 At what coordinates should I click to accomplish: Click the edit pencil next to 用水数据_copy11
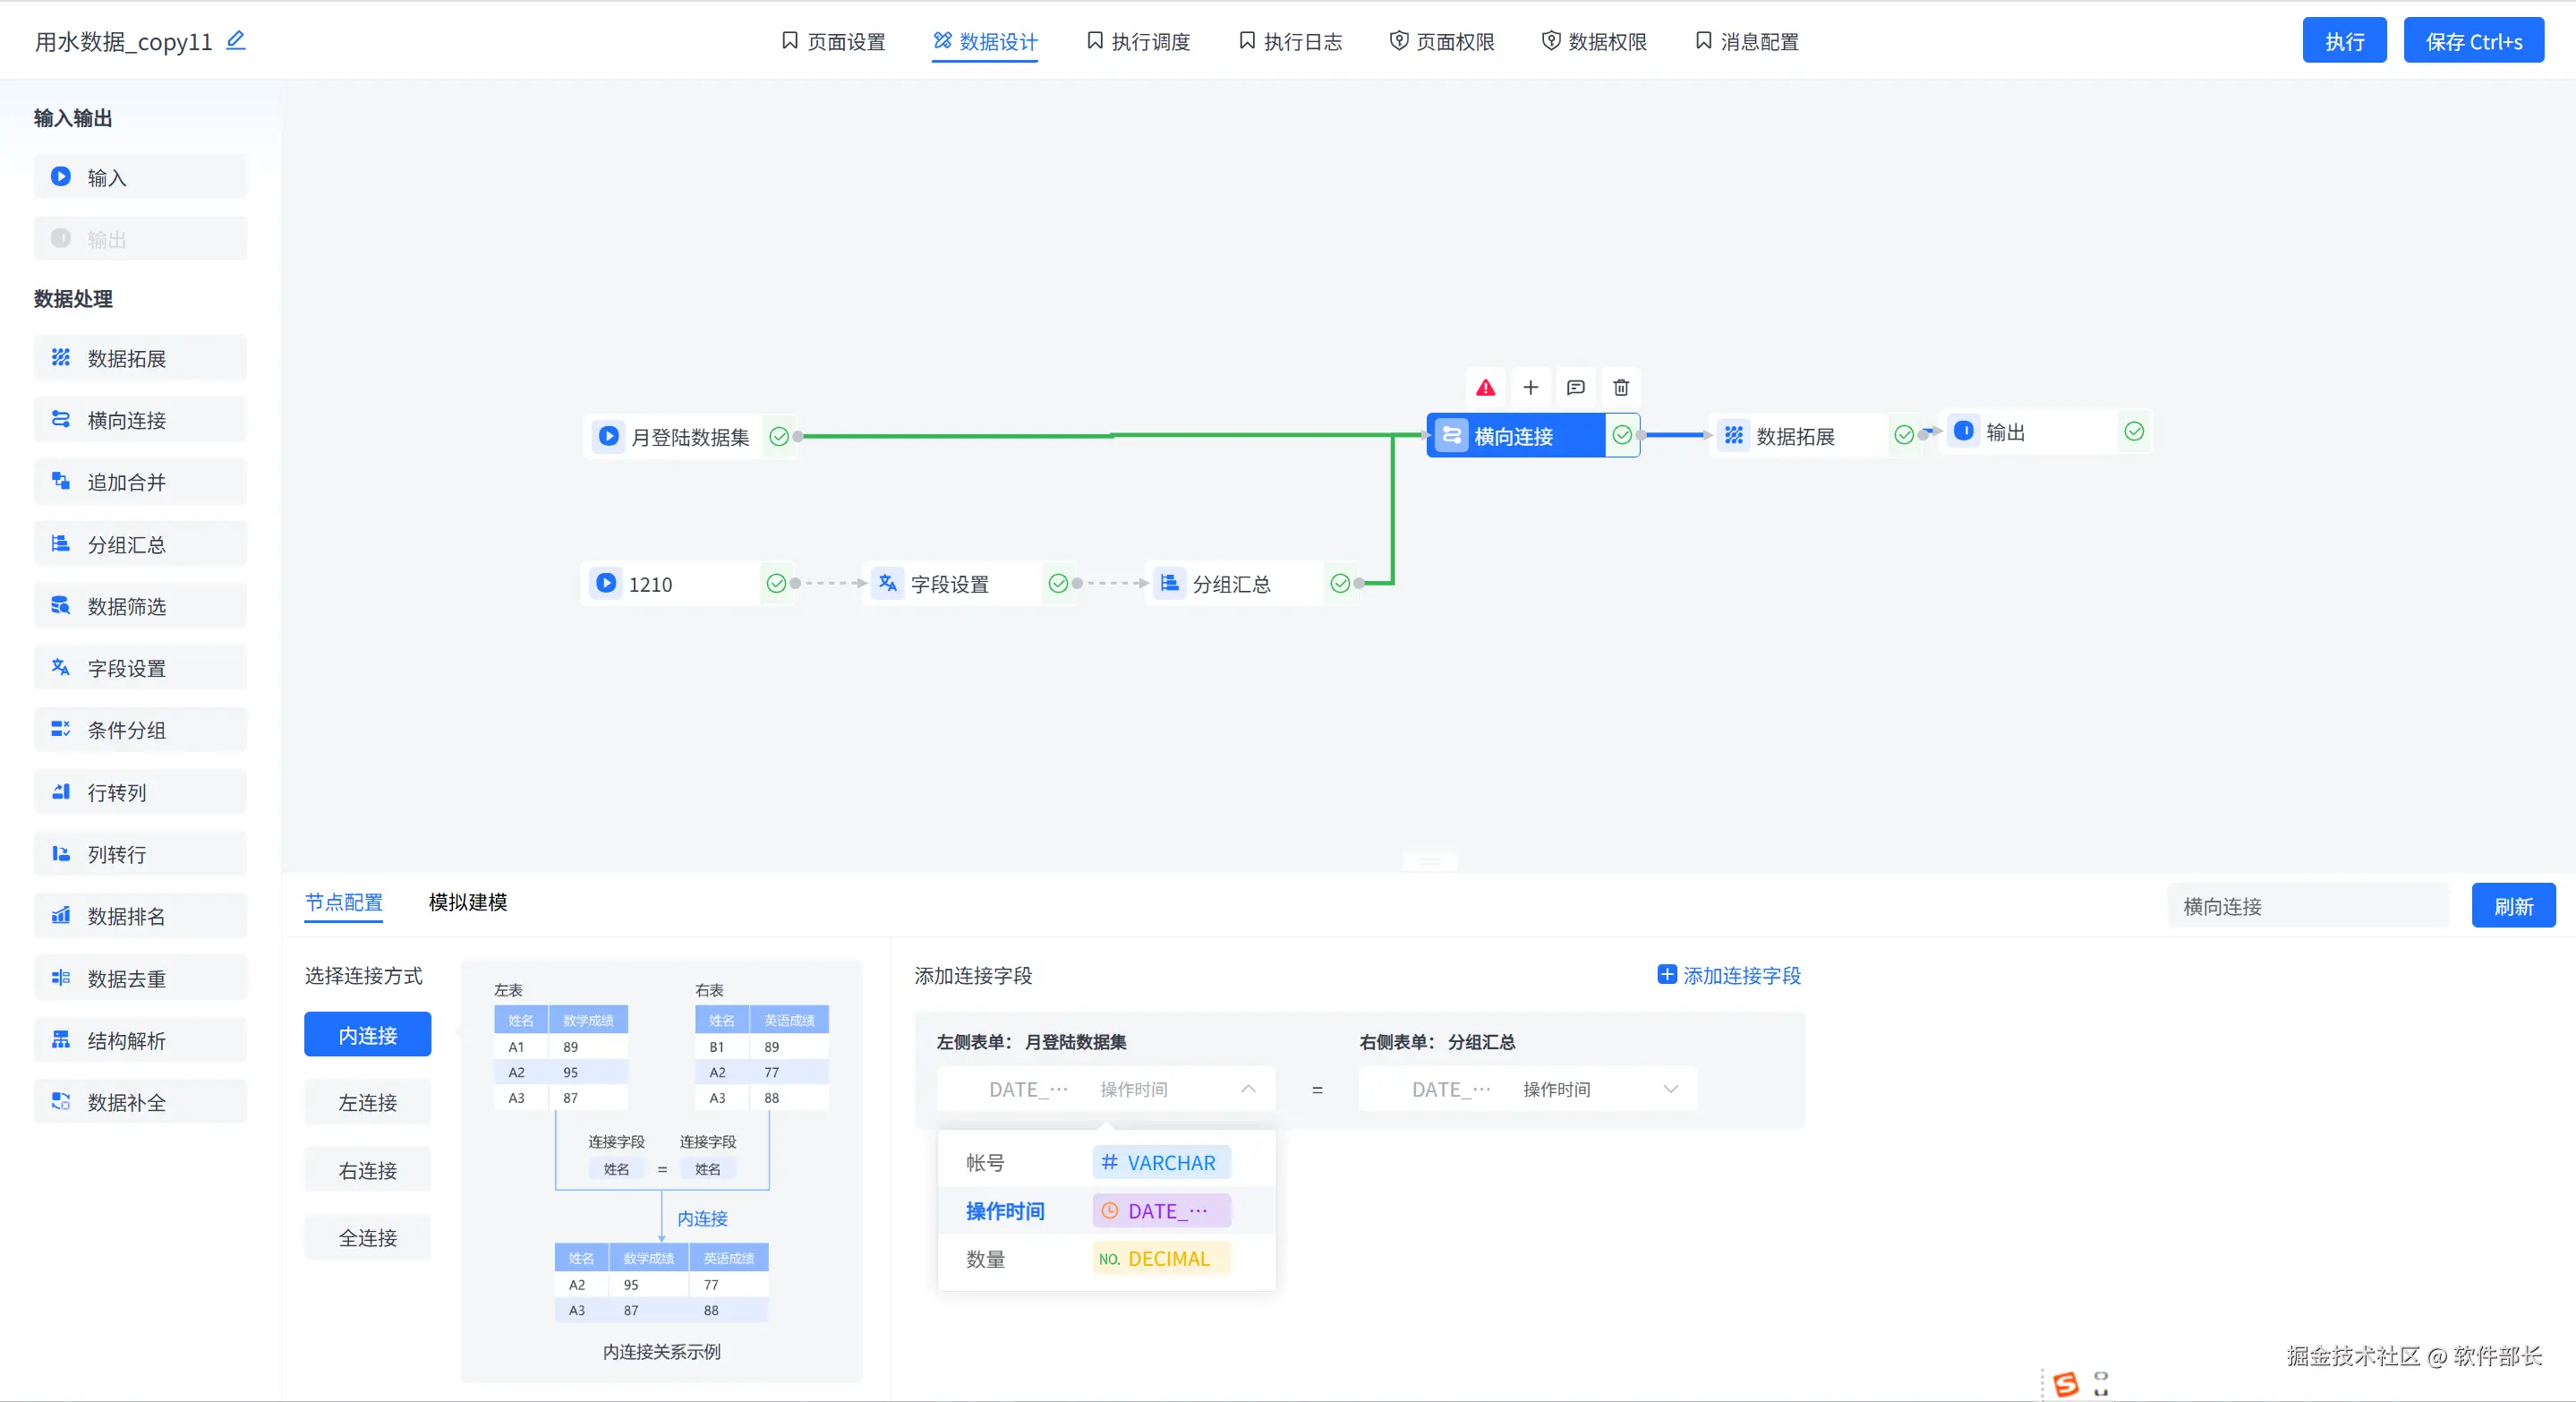coord(236,41)
